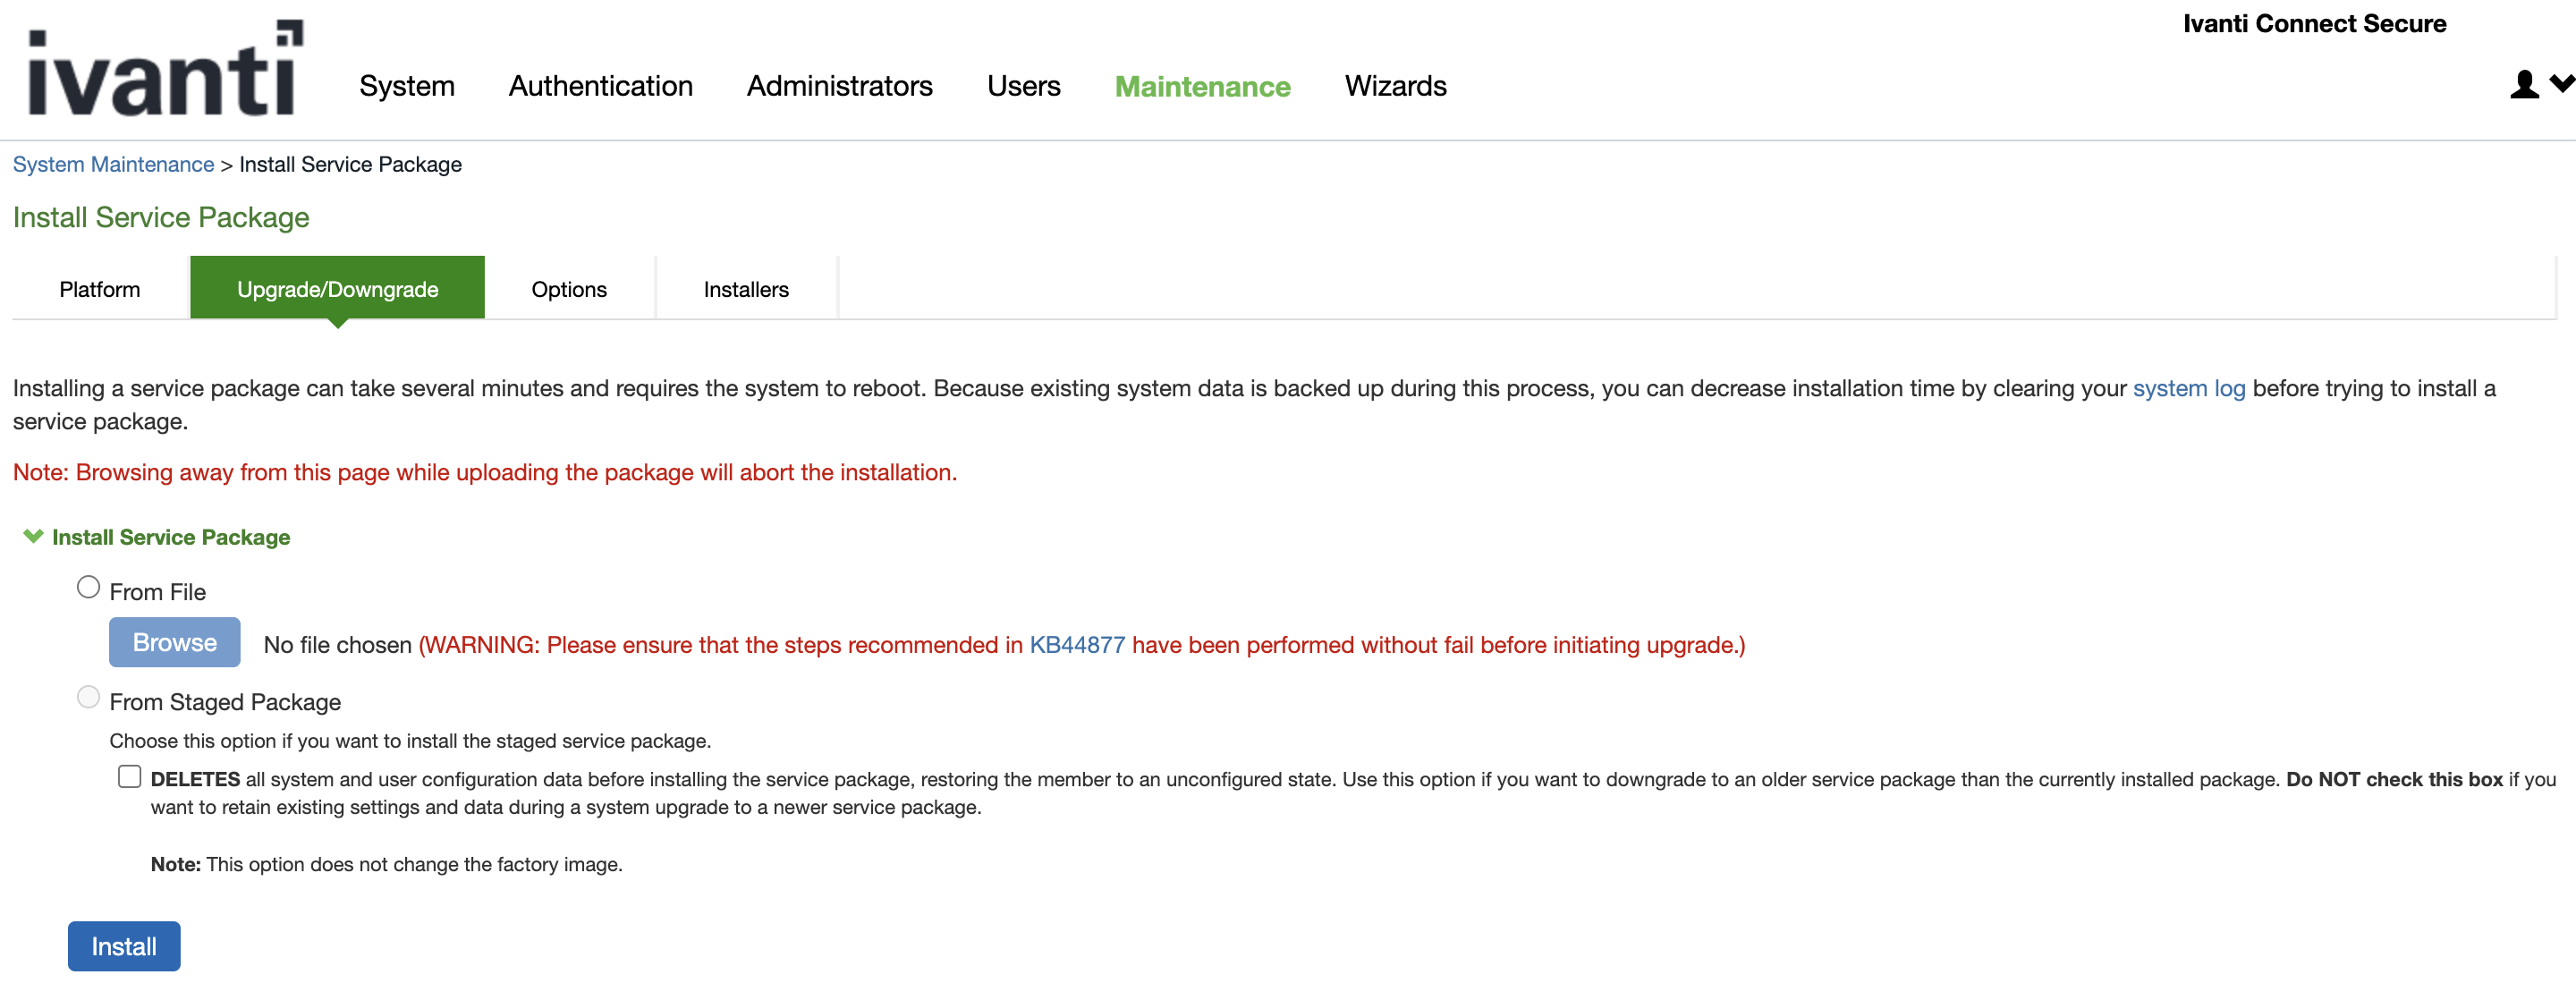Screen dimensions: 2576x1000
Task: Open the Administrators menu
Action: pos(839,86)
